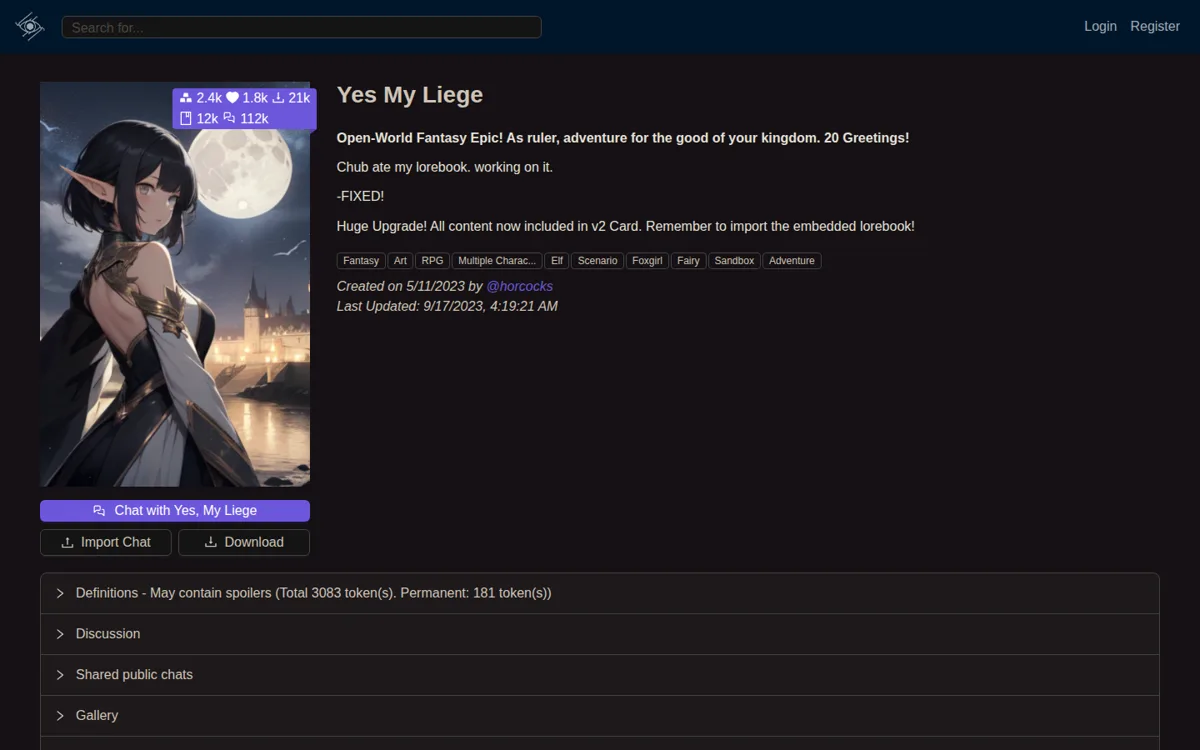Start chat with Yes, My Liege
Screen dimensions: 1200x750
click(175, 511)
